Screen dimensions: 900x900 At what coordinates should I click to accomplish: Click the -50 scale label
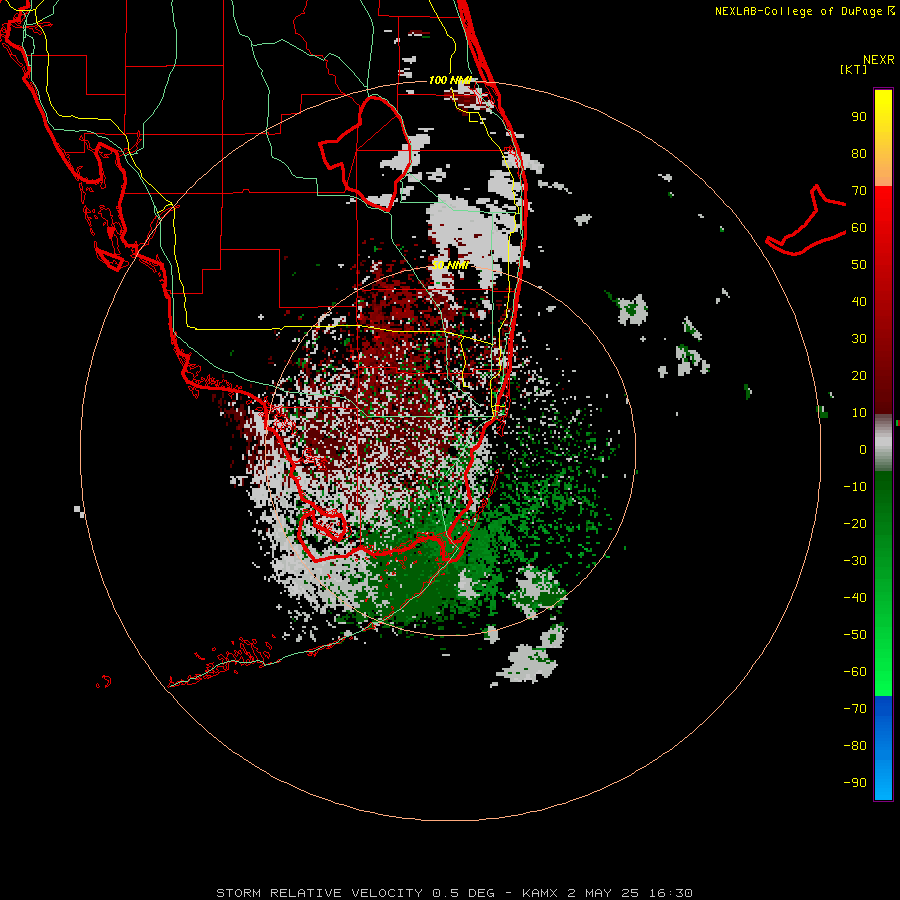coord(855,635)
